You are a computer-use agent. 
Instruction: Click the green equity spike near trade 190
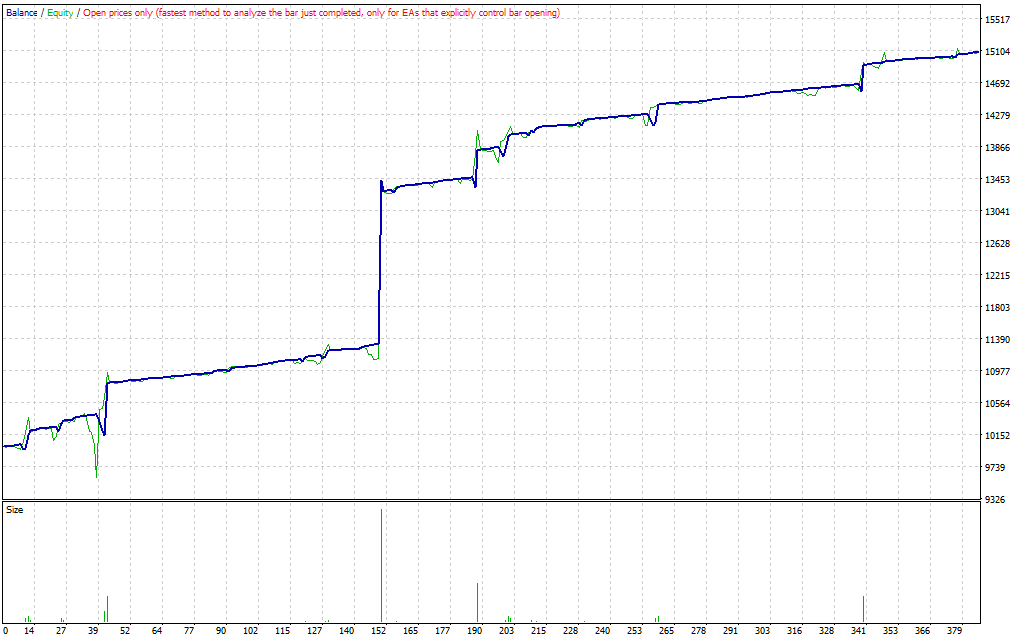478,132
